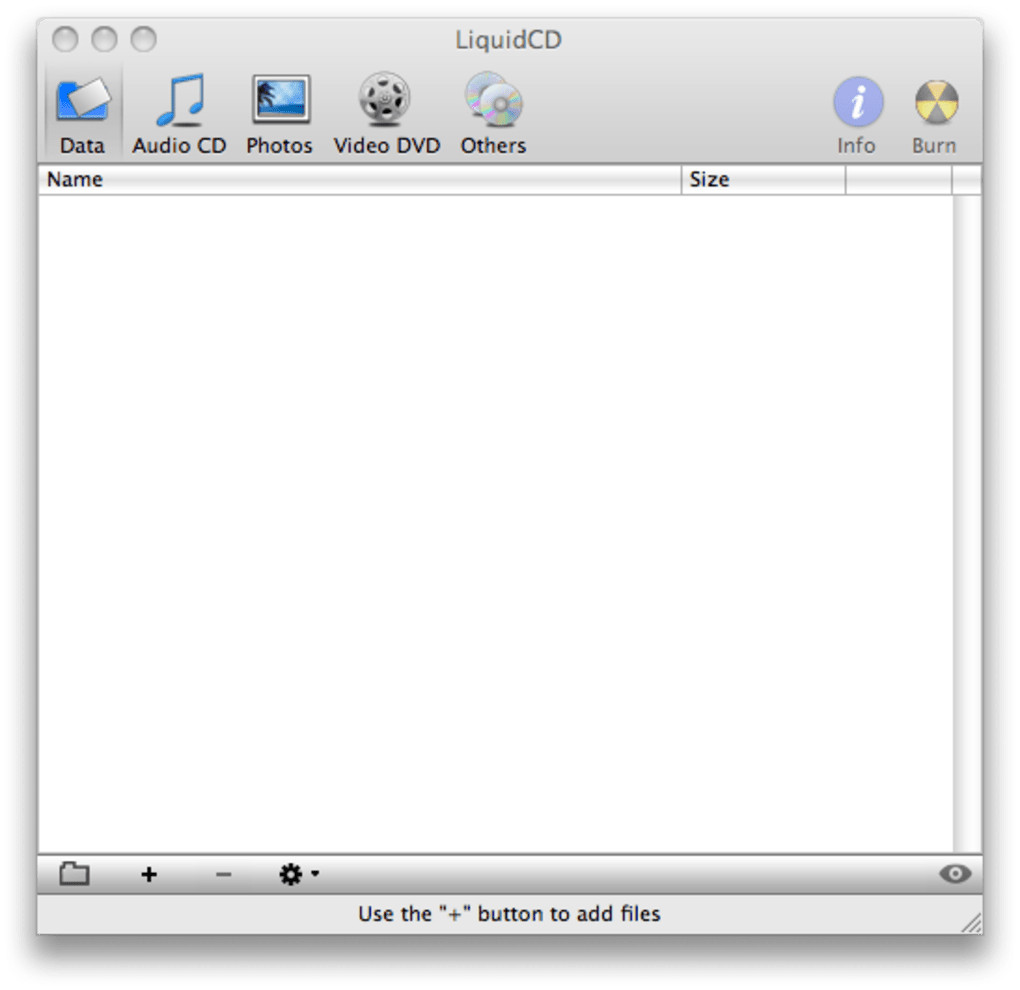Screen dimensions: 1020x990
Task: Show disc Info panel
Action: click(x=857, y=115)
